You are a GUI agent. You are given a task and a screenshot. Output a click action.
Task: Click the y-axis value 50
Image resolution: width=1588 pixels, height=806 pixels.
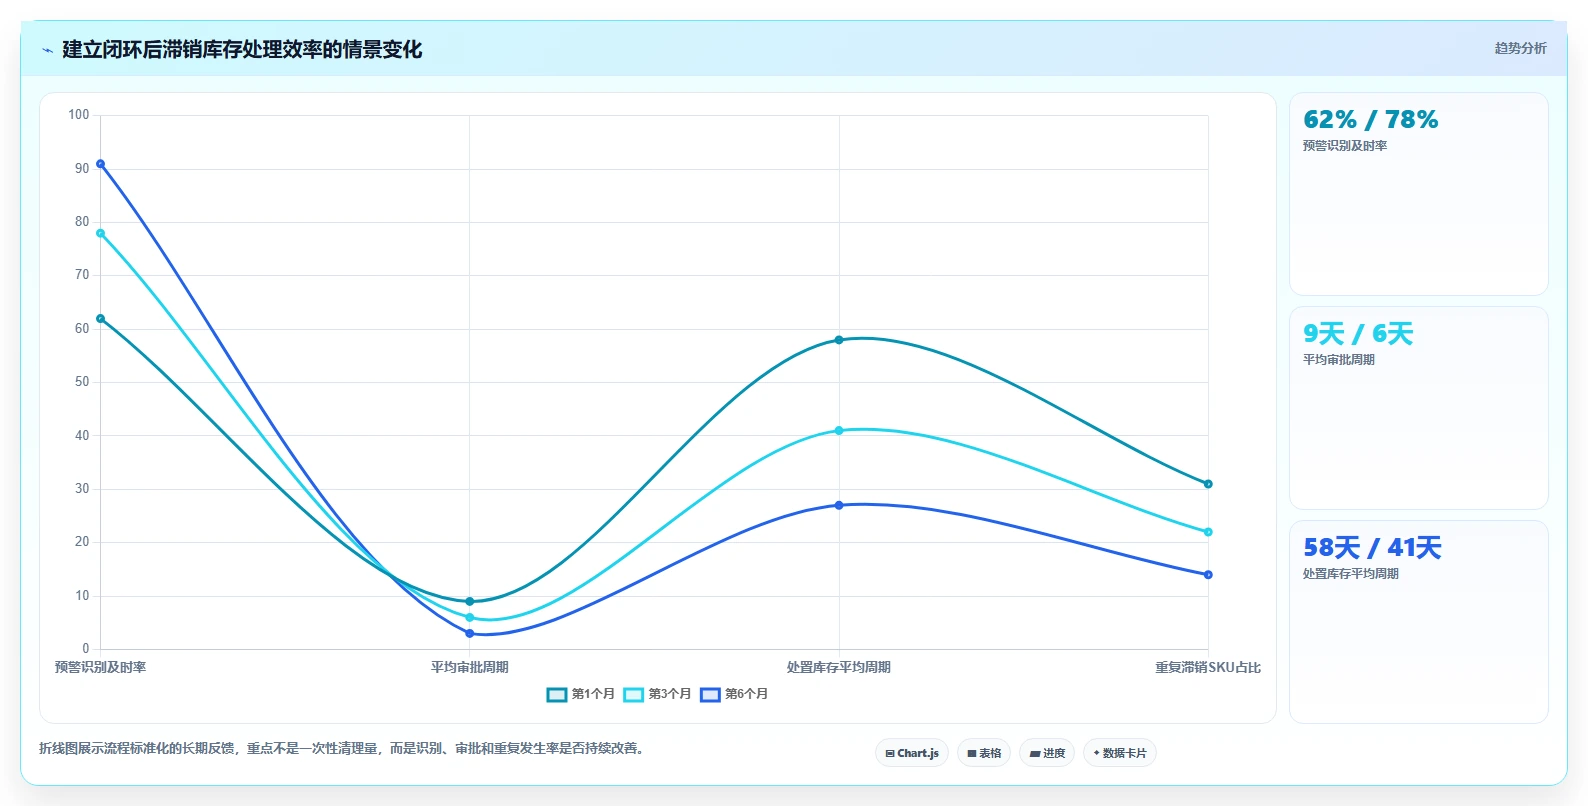pyautogui.click(x=81, y=382)
